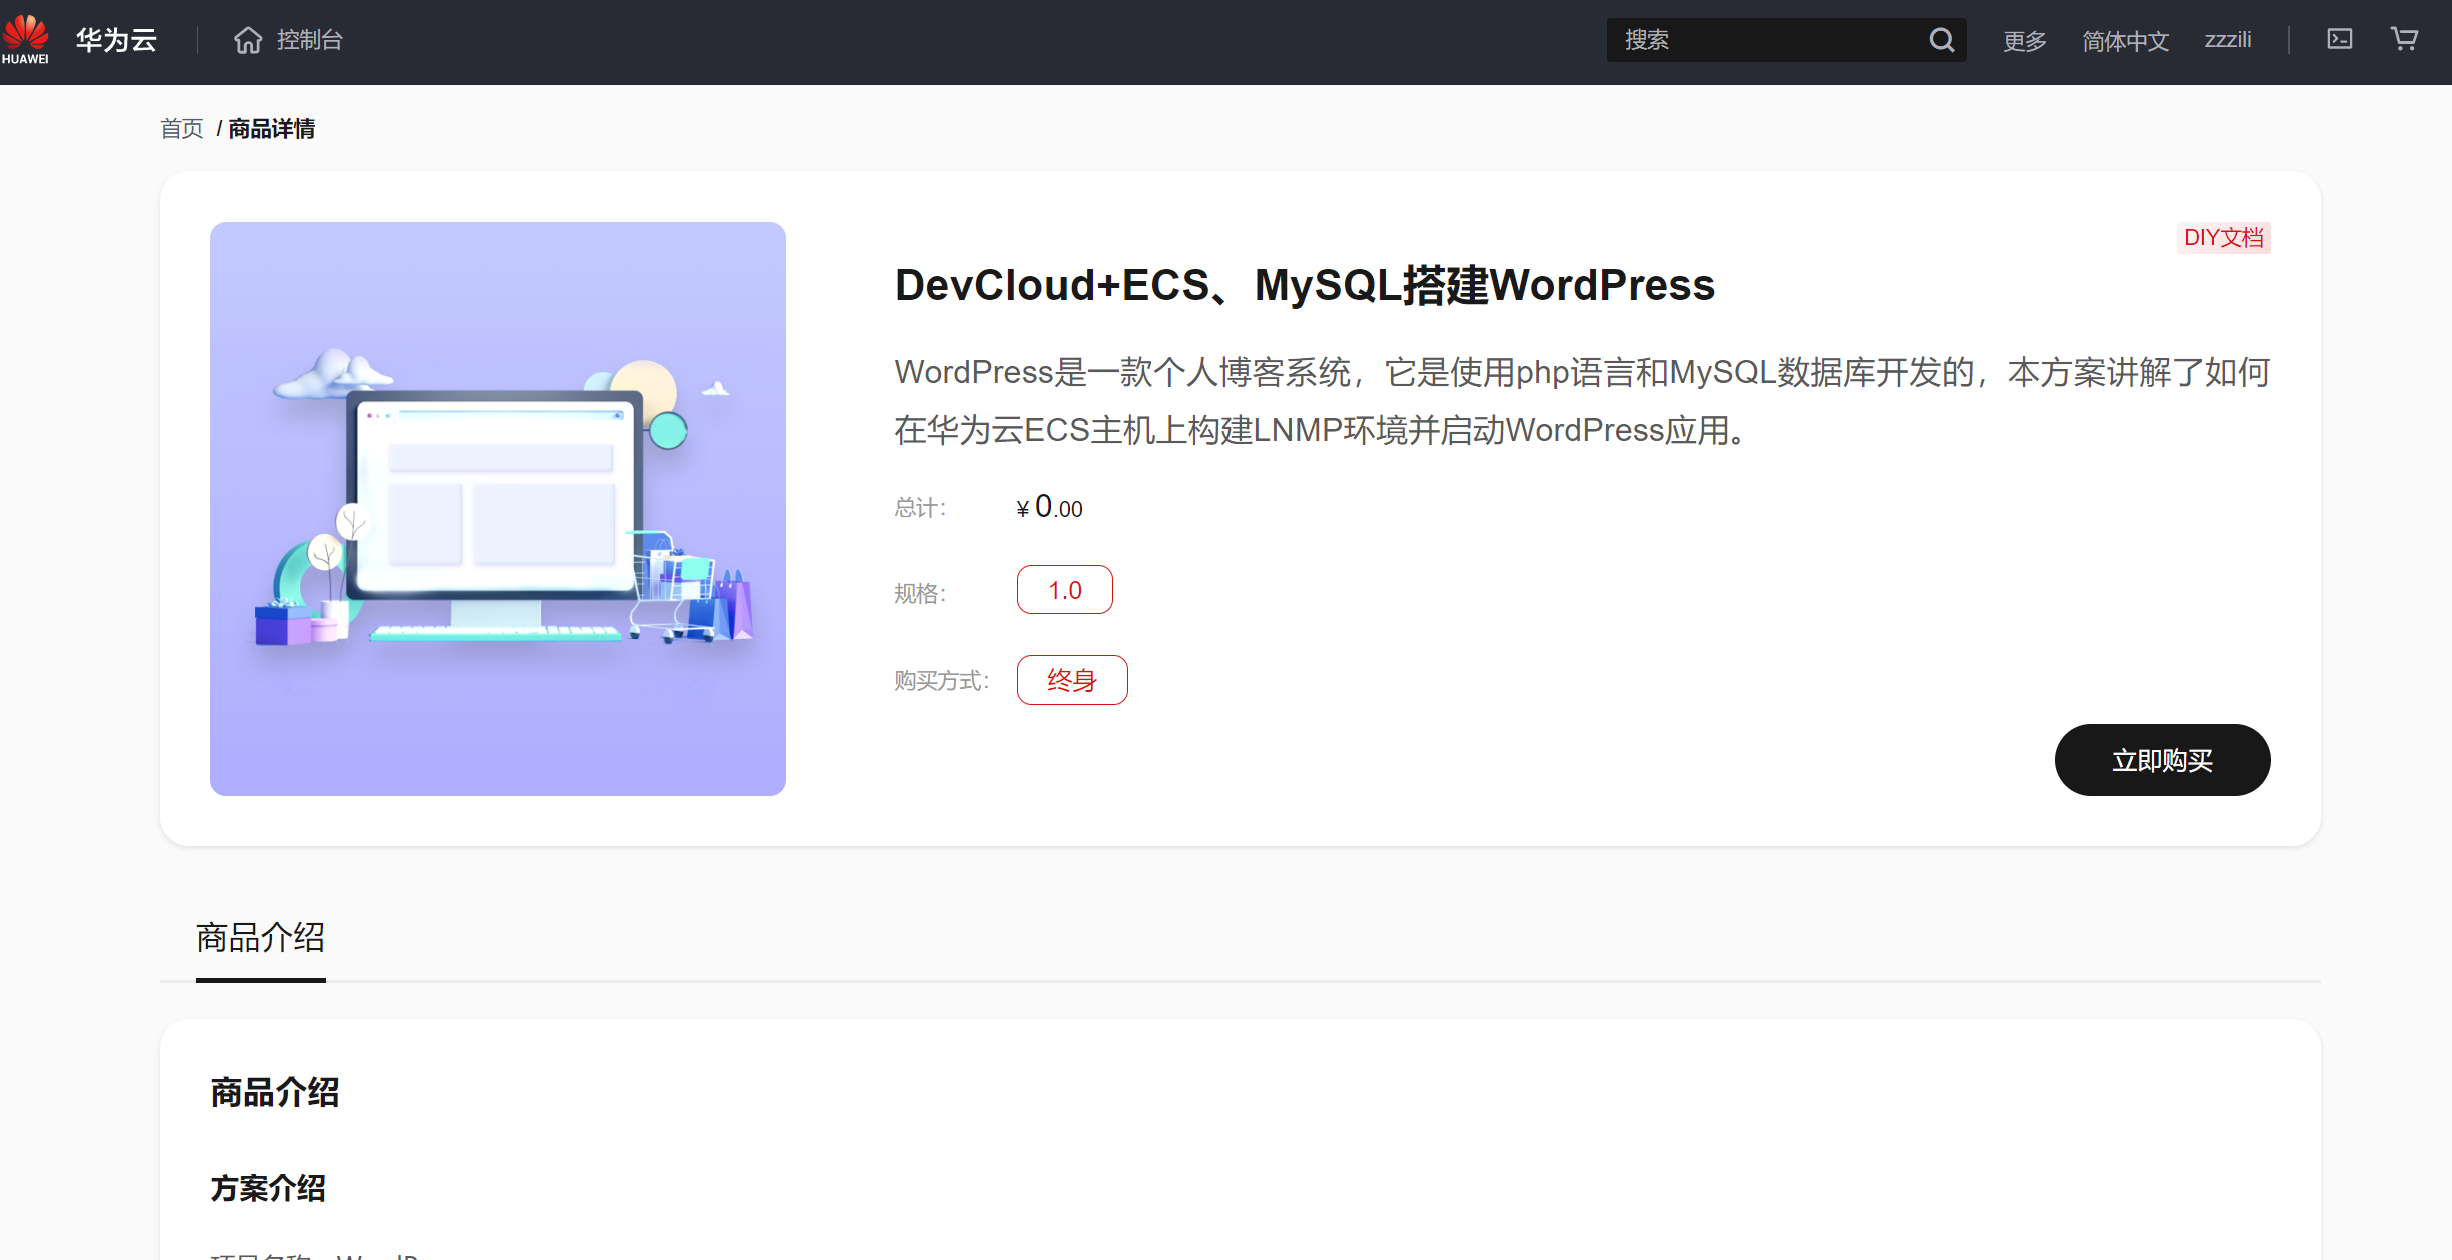The height and width of the screenshot is (1260, 2452).
Task: Select 终身 purchase method option
Action: click(1071, 680)
